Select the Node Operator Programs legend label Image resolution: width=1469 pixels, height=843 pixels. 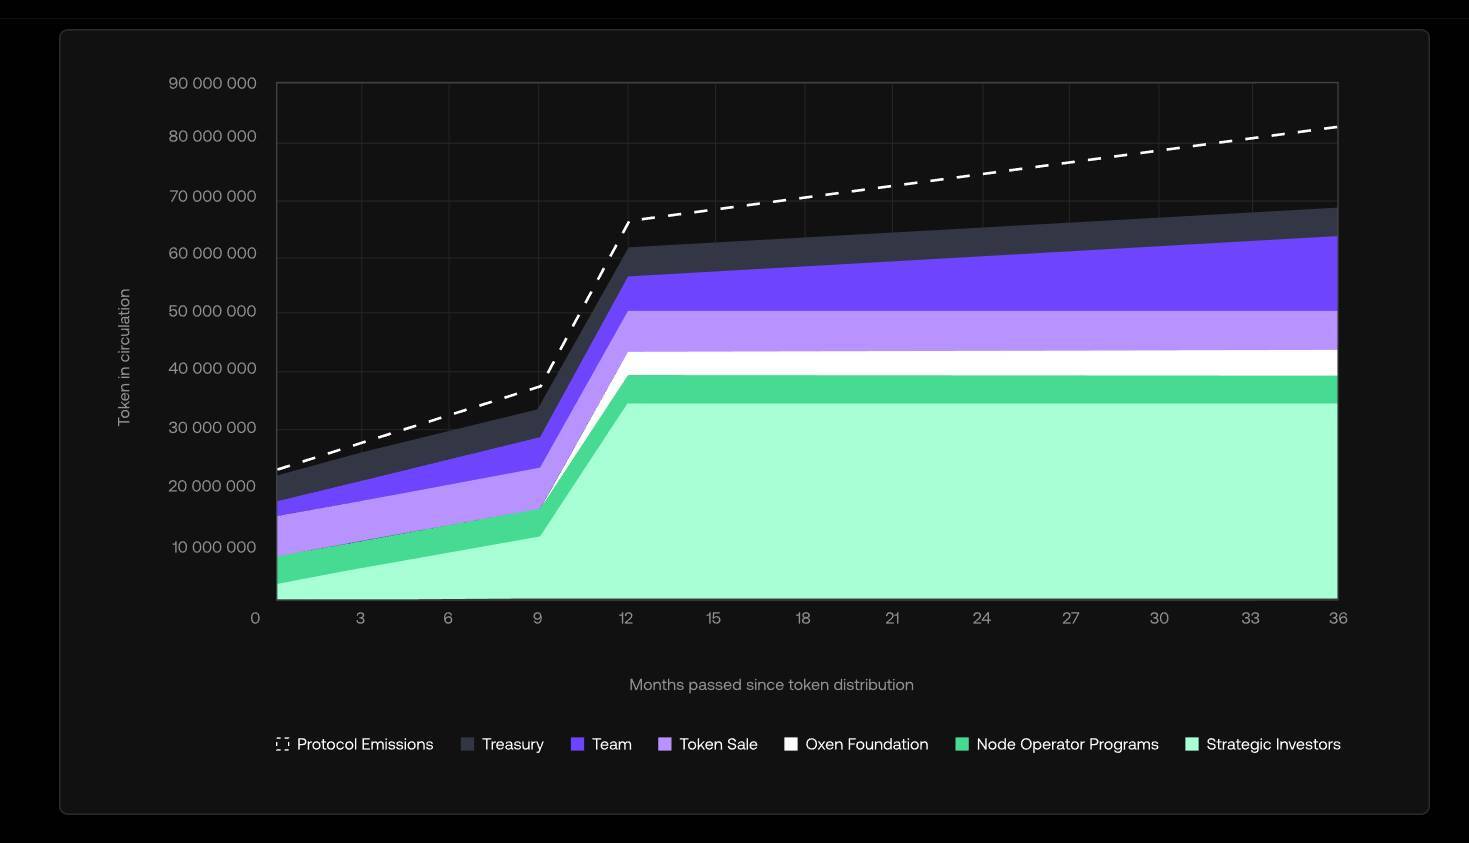(1067, 744)
